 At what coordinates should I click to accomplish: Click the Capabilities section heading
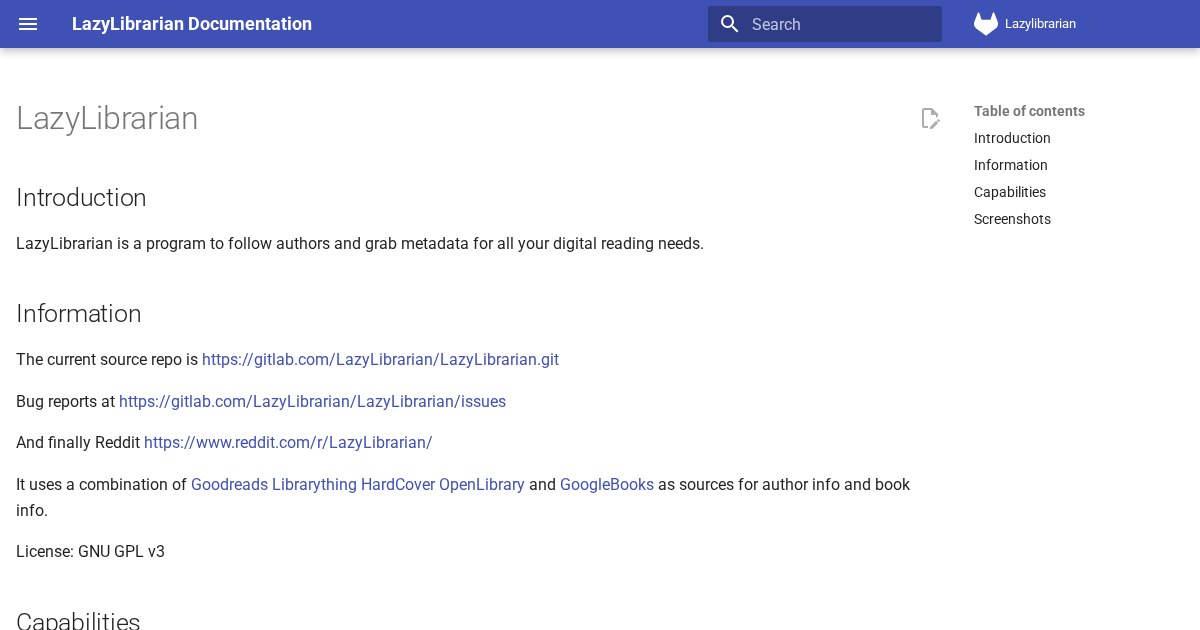click(78, 620)
